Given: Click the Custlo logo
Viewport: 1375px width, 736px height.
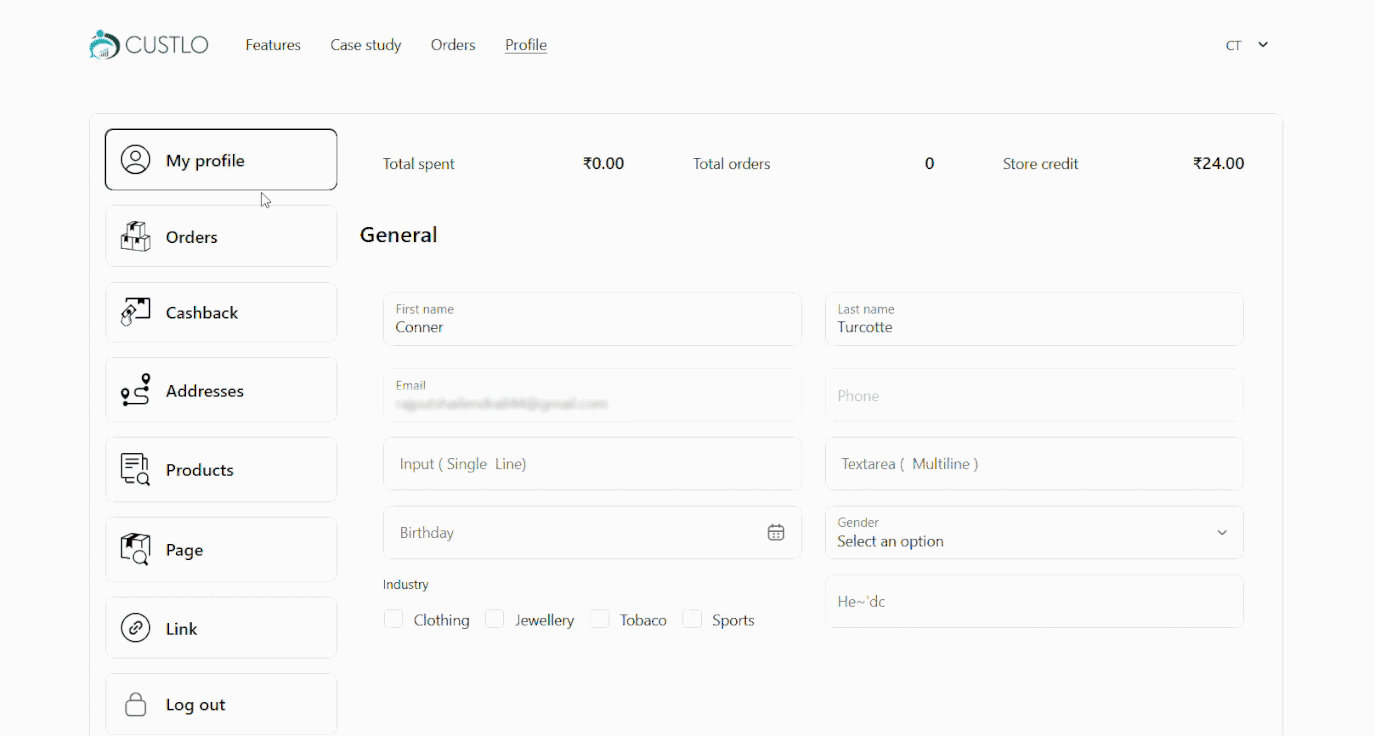Looking at the screenshot, I should (x=149, y=45).
